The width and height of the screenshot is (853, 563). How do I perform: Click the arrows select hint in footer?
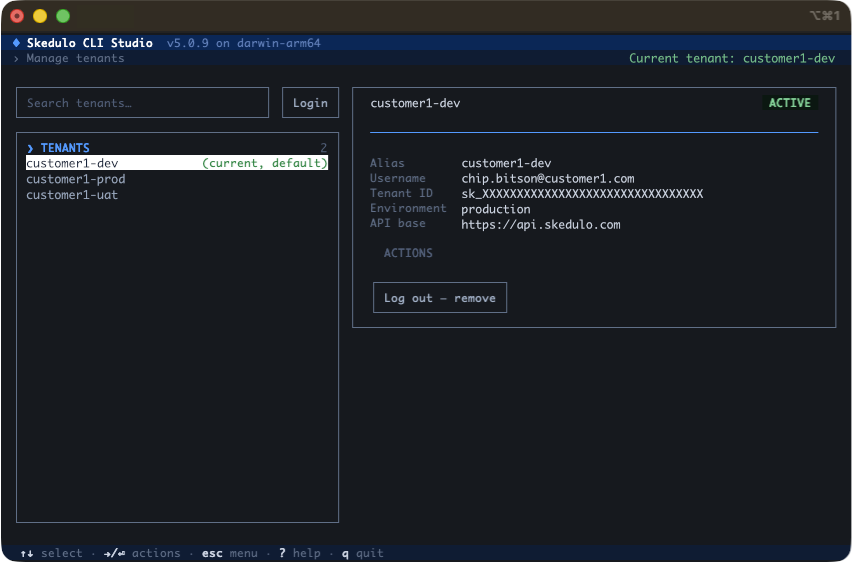[52, 553]
